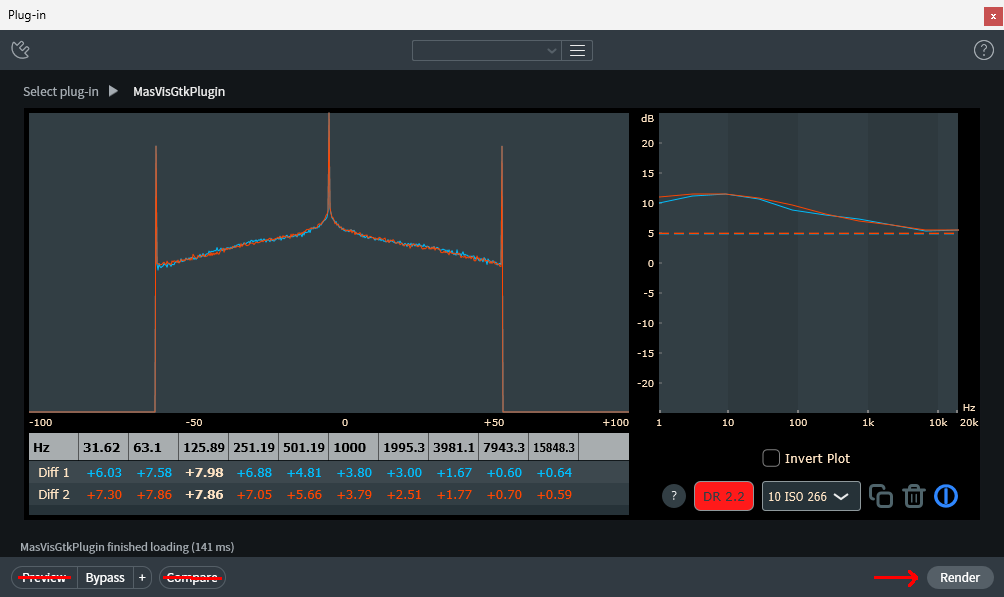Select the Diff 2 row label

coord(54,495)
